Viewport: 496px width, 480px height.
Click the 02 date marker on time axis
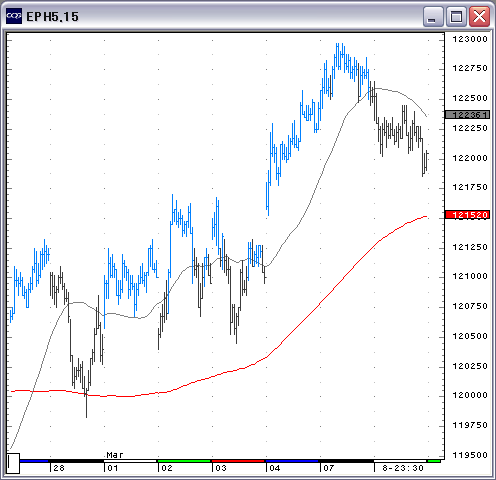click(x=167, y=468)
